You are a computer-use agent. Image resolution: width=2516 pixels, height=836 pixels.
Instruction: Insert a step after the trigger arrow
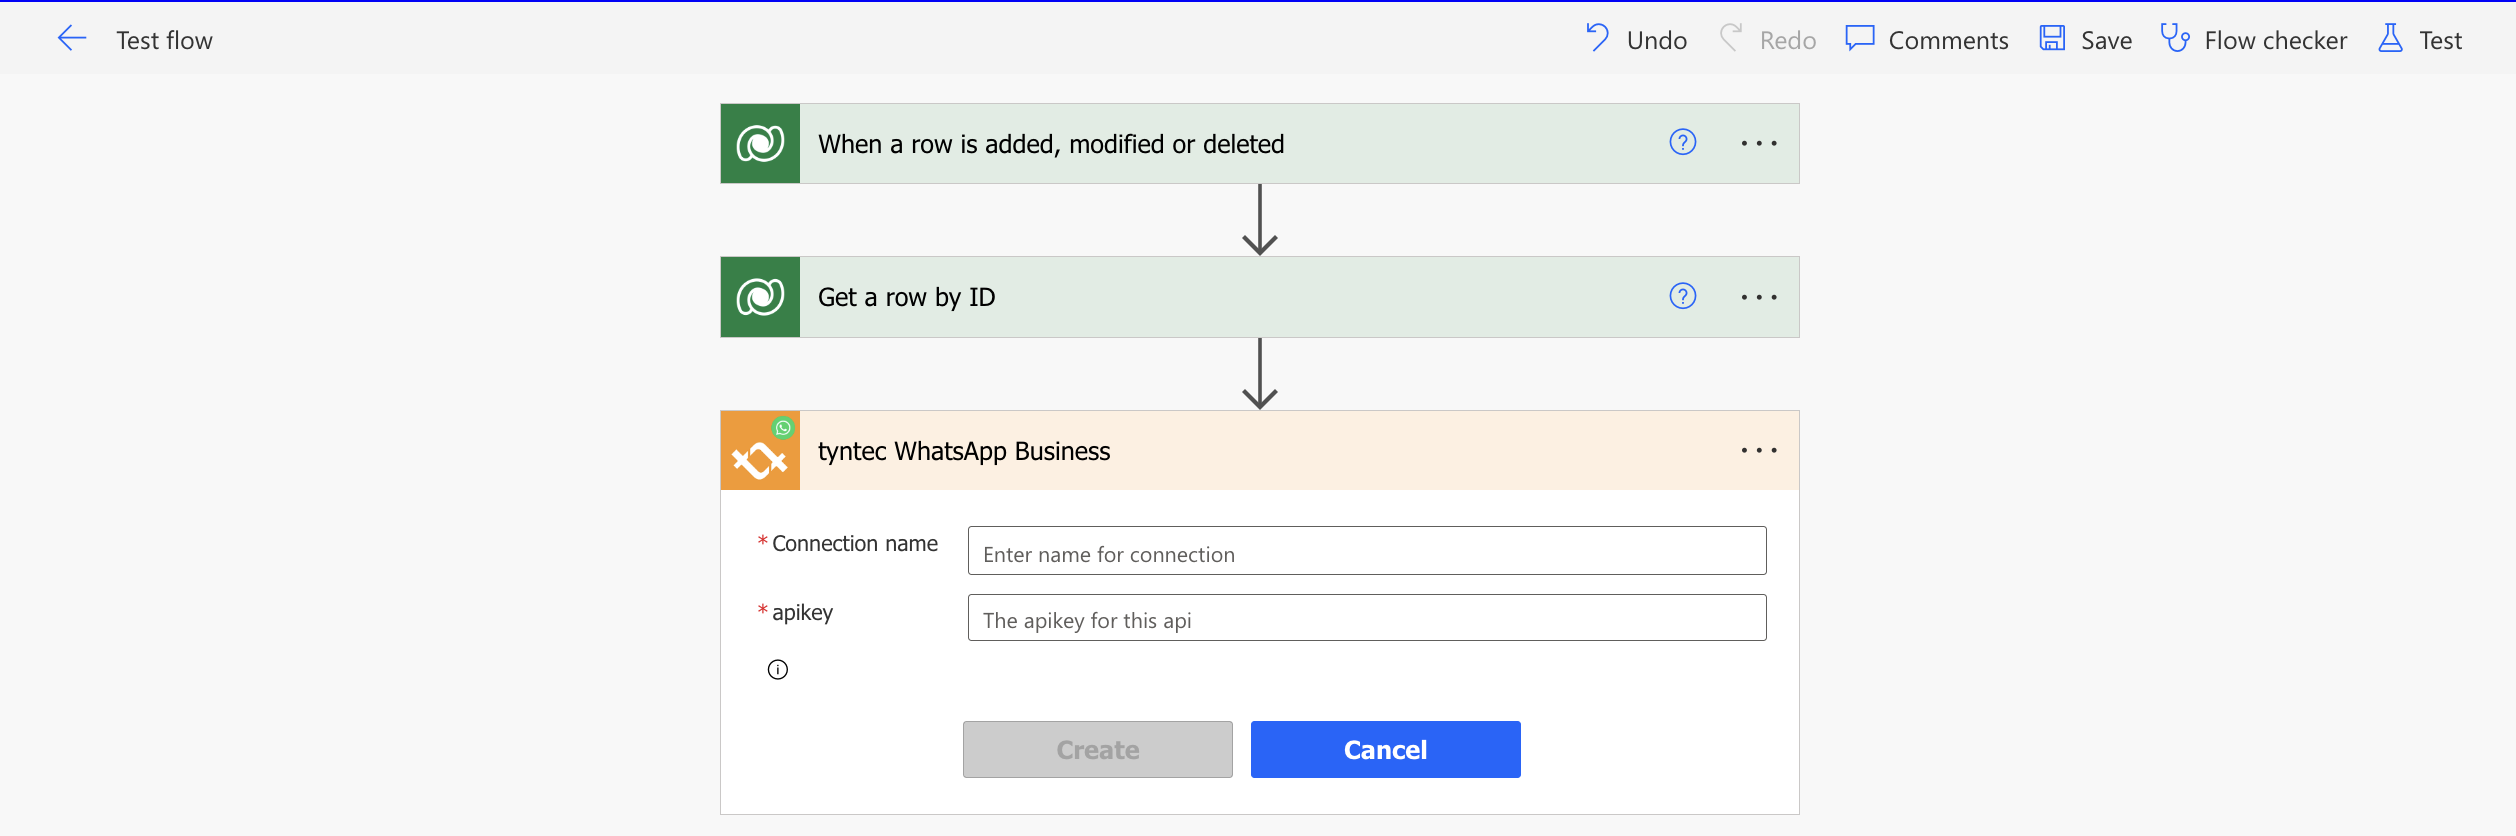tap(1260, 220)
